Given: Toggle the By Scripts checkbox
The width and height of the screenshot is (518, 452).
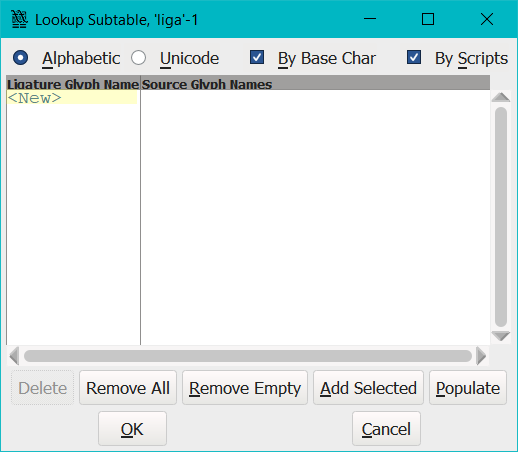Looking at the screenshot, I should coord(414,57).
